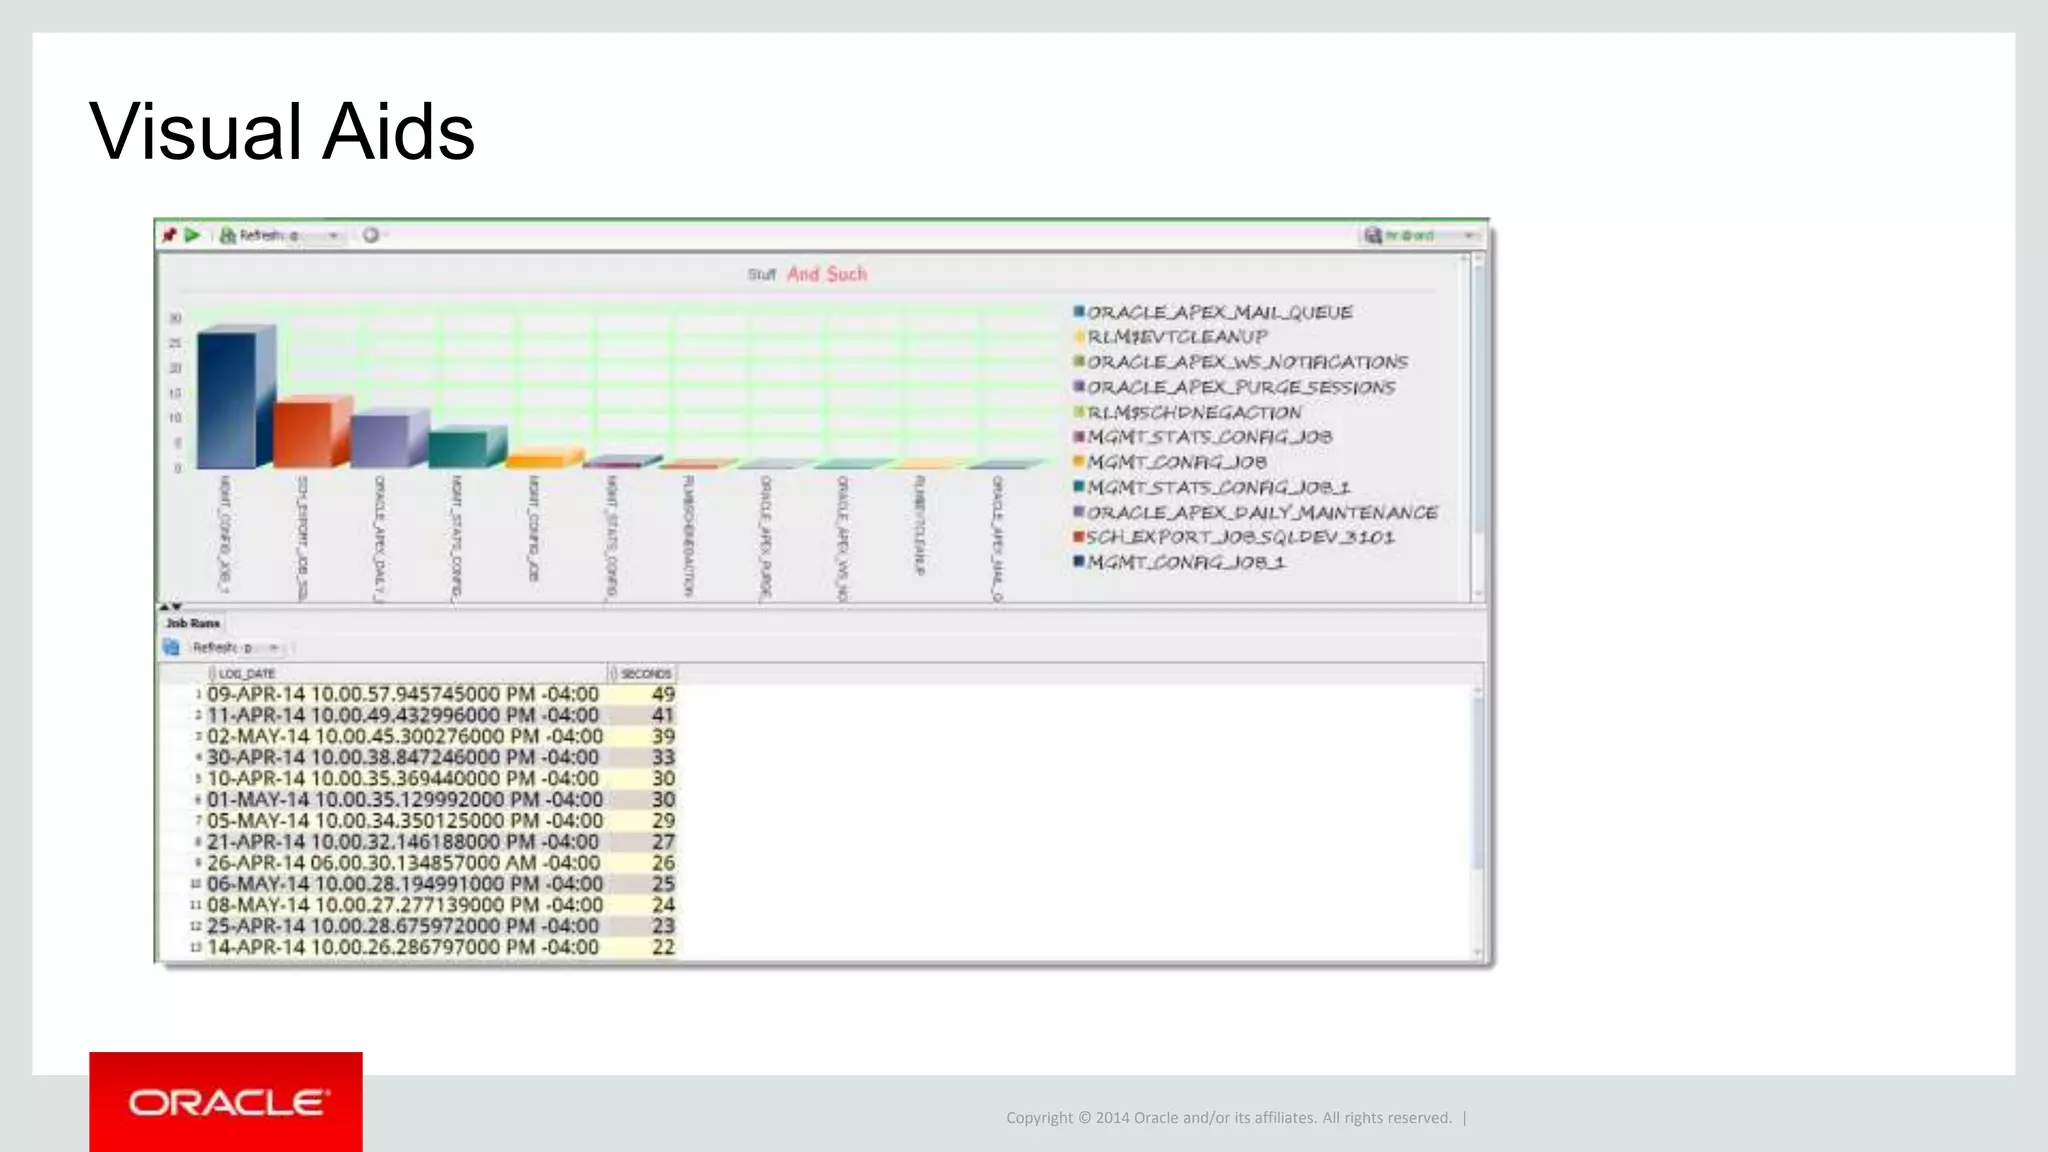Select the 09-APR-14 log date row
Screen dimensions: 2048x1152
(403, 694)
